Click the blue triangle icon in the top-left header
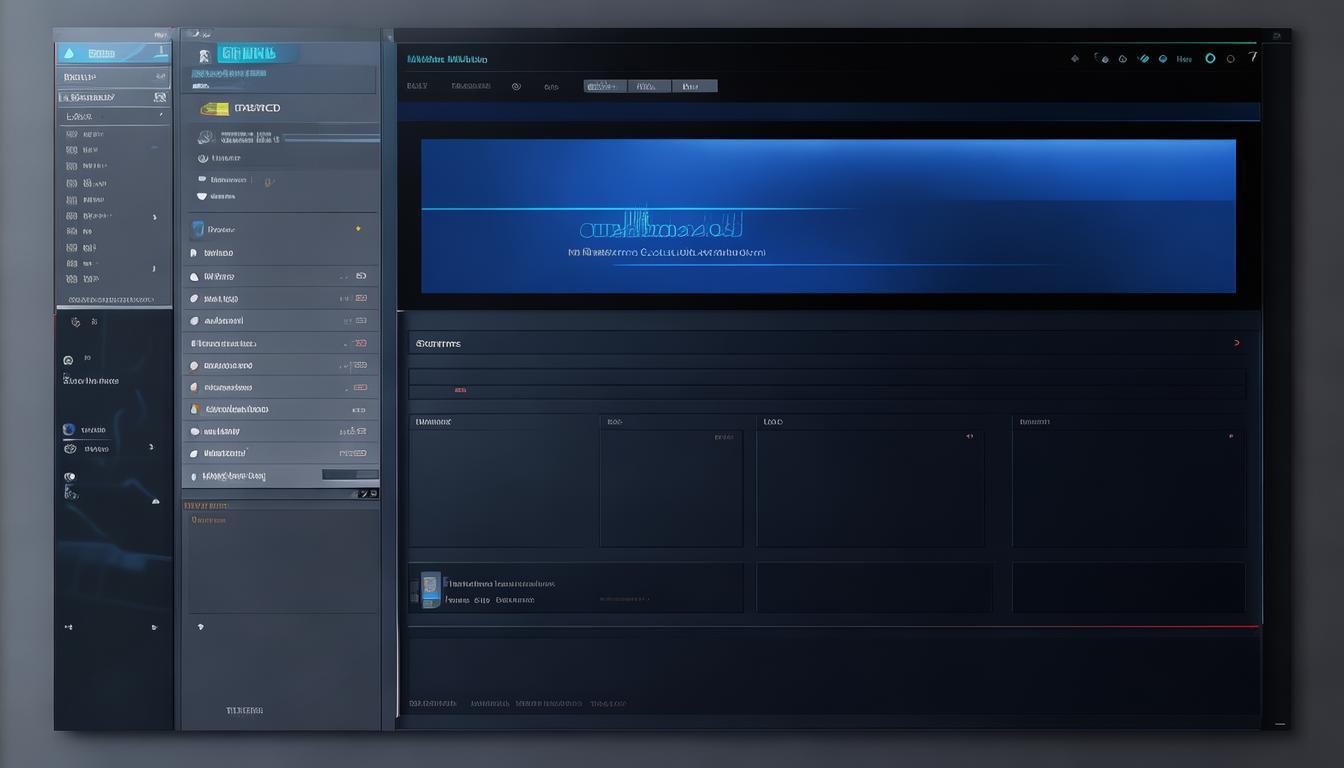Screen dimensions: 1344x768 pos(69,54)
